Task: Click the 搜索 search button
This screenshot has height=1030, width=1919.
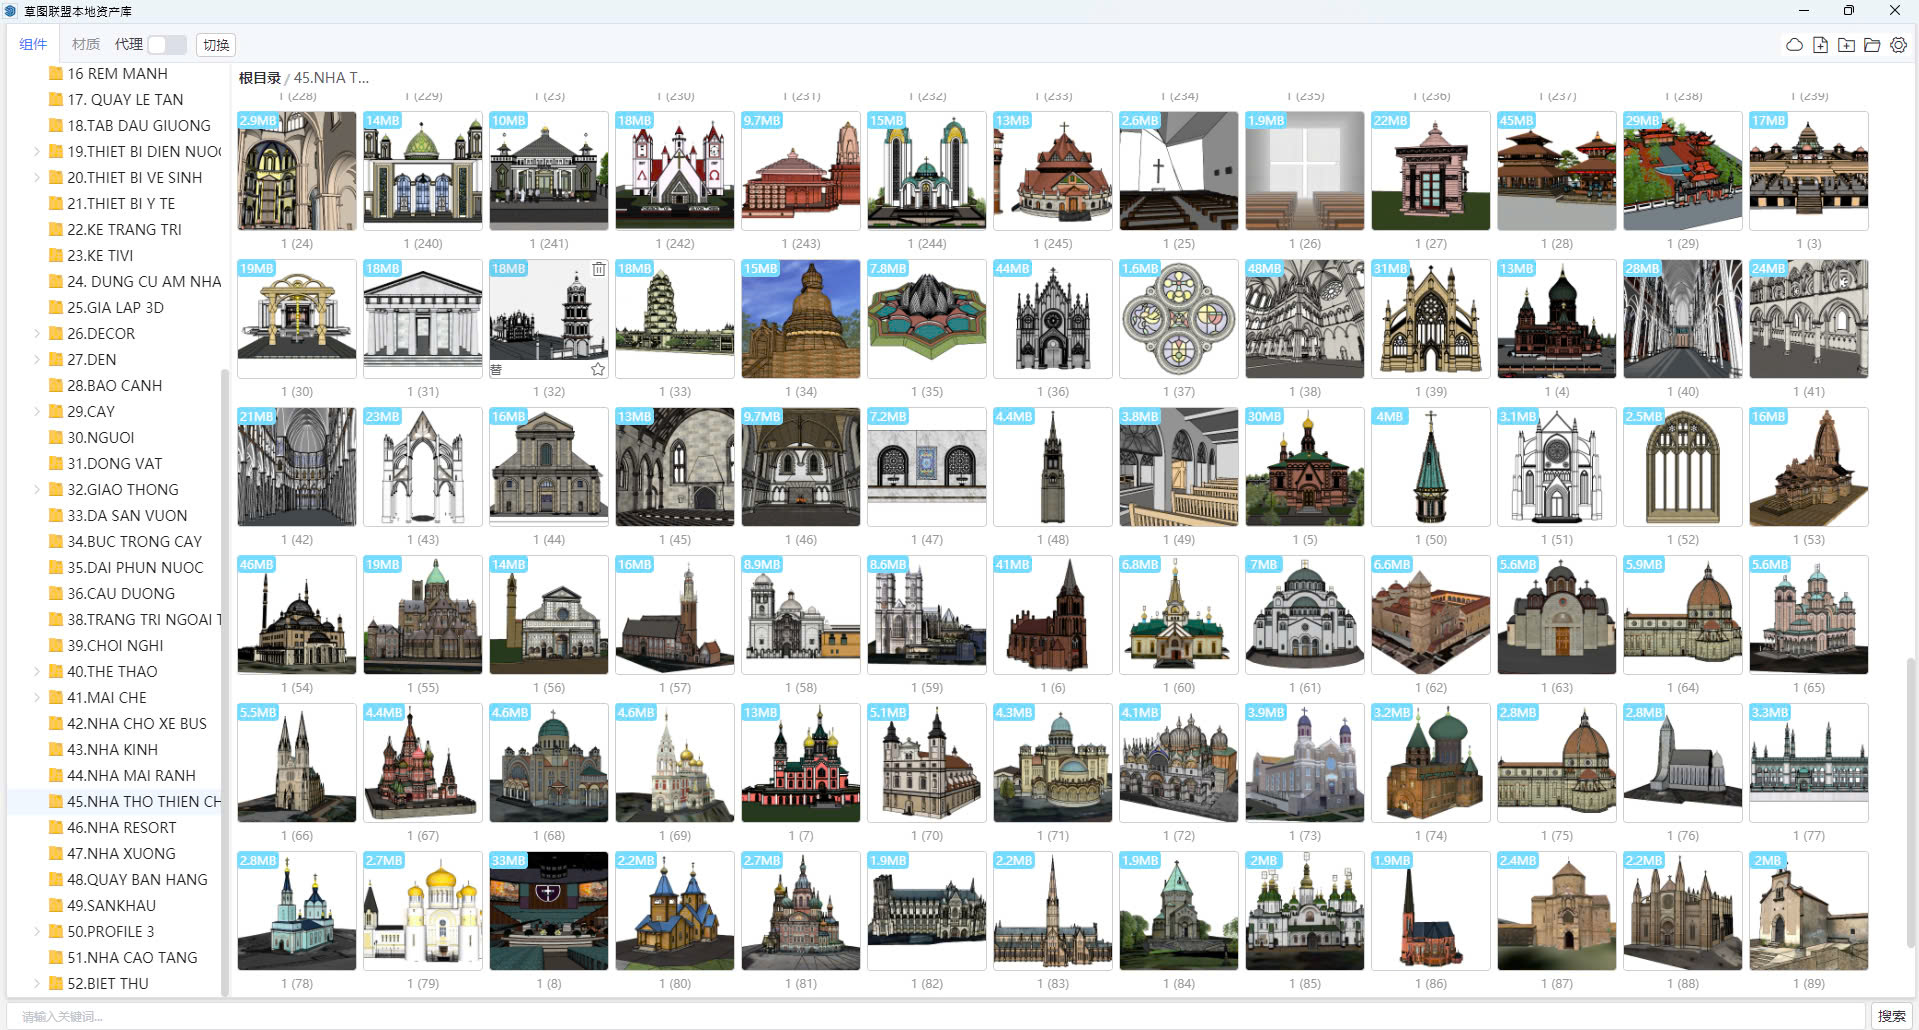Action: click(x=1891, y=1016)
